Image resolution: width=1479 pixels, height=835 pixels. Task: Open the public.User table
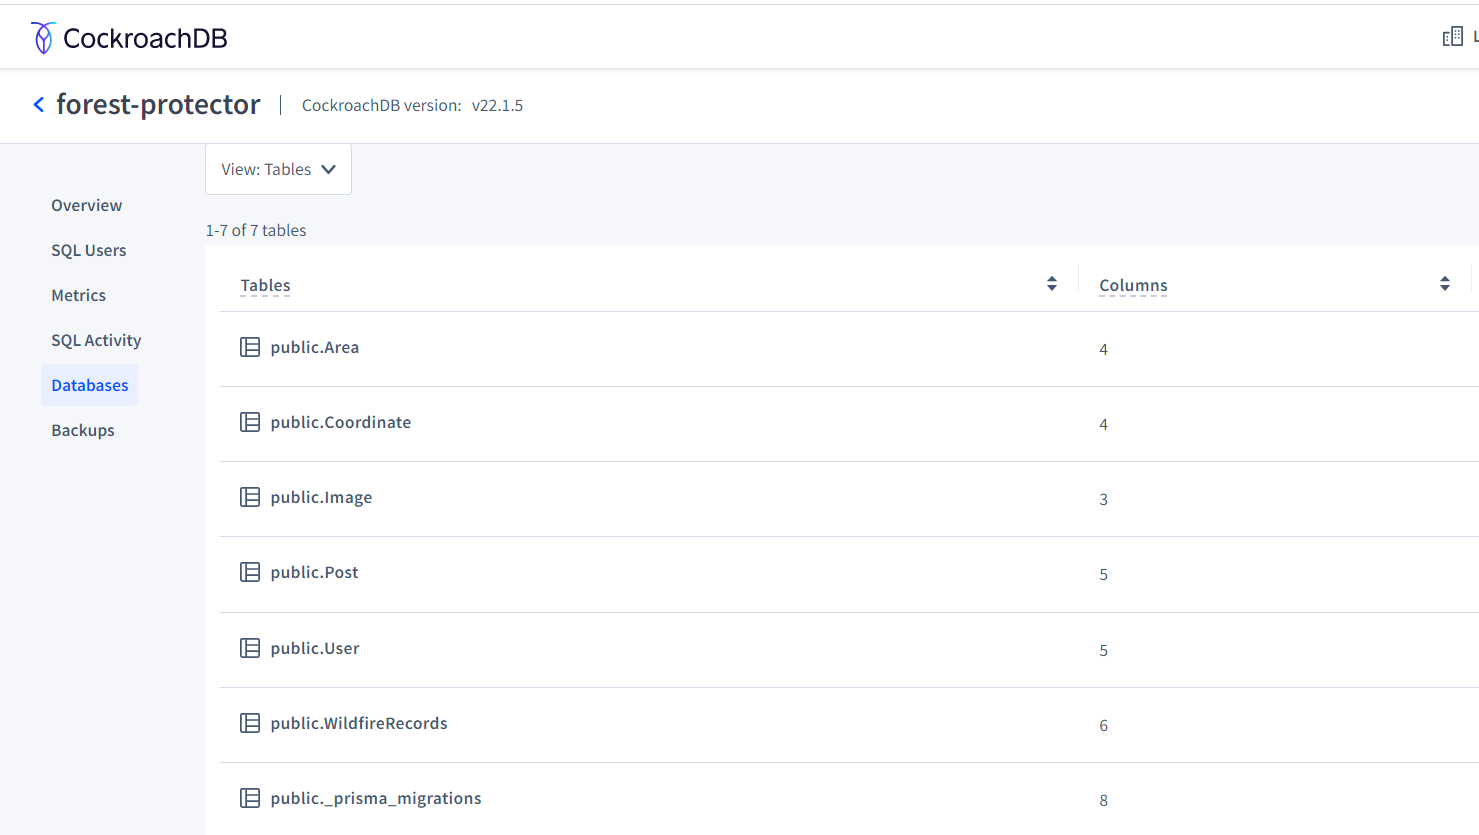[315, 648]
